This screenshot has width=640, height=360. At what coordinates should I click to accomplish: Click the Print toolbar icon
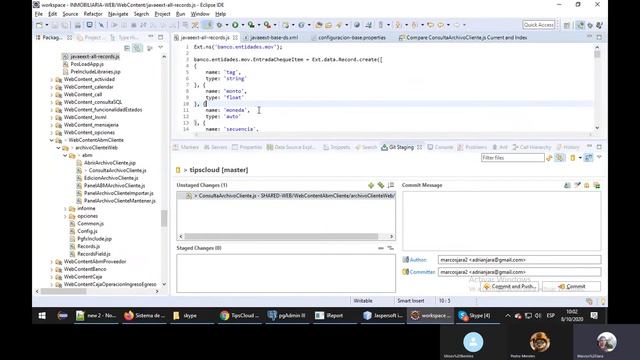[78, 25]
